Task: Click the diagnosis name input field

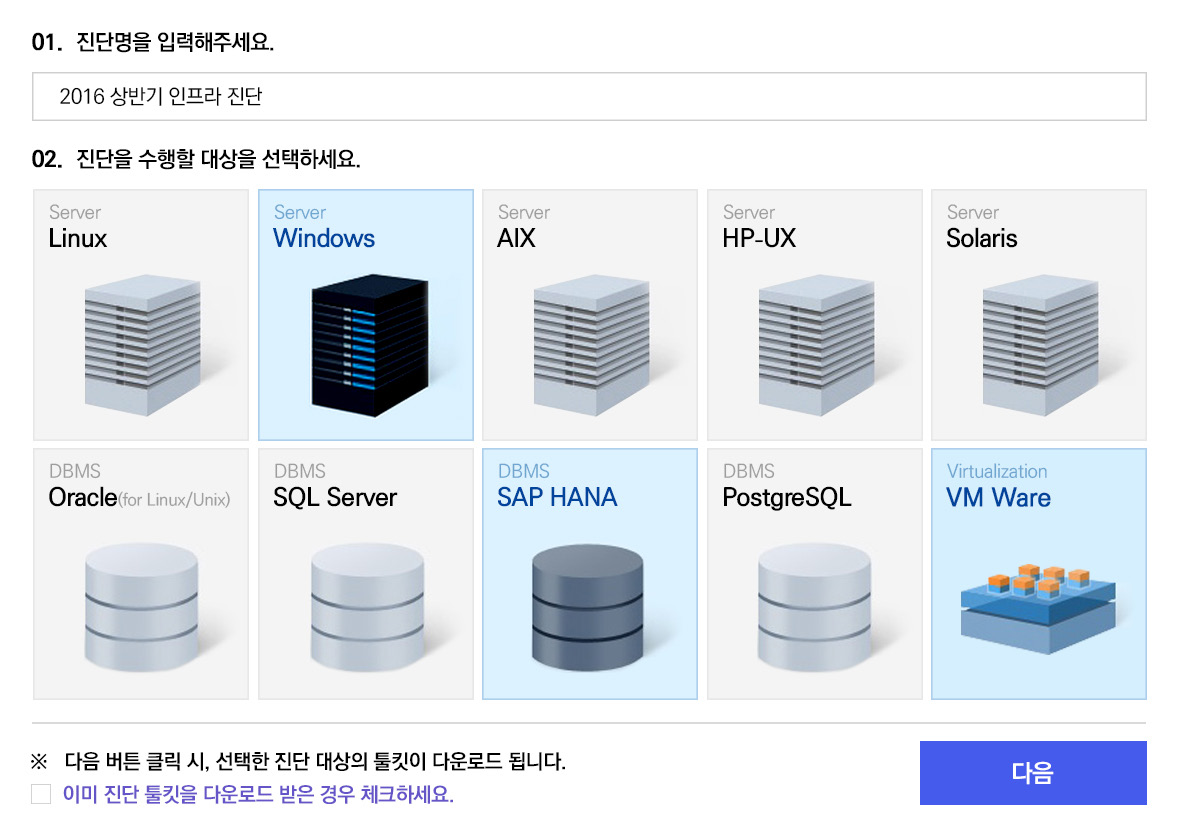Action: point(589,96)
